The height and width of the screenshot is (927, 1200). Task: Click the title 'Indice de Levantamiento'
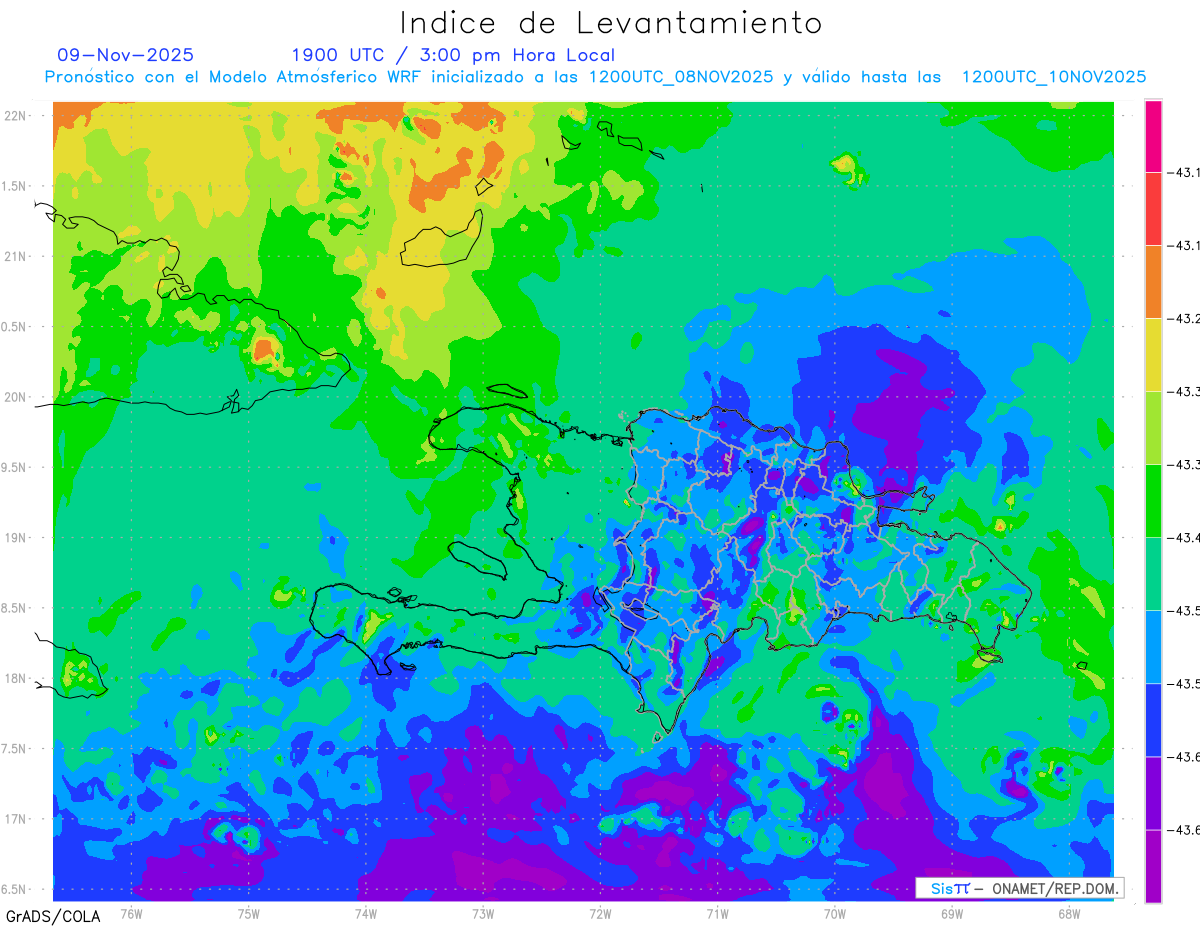coord(611,23)
